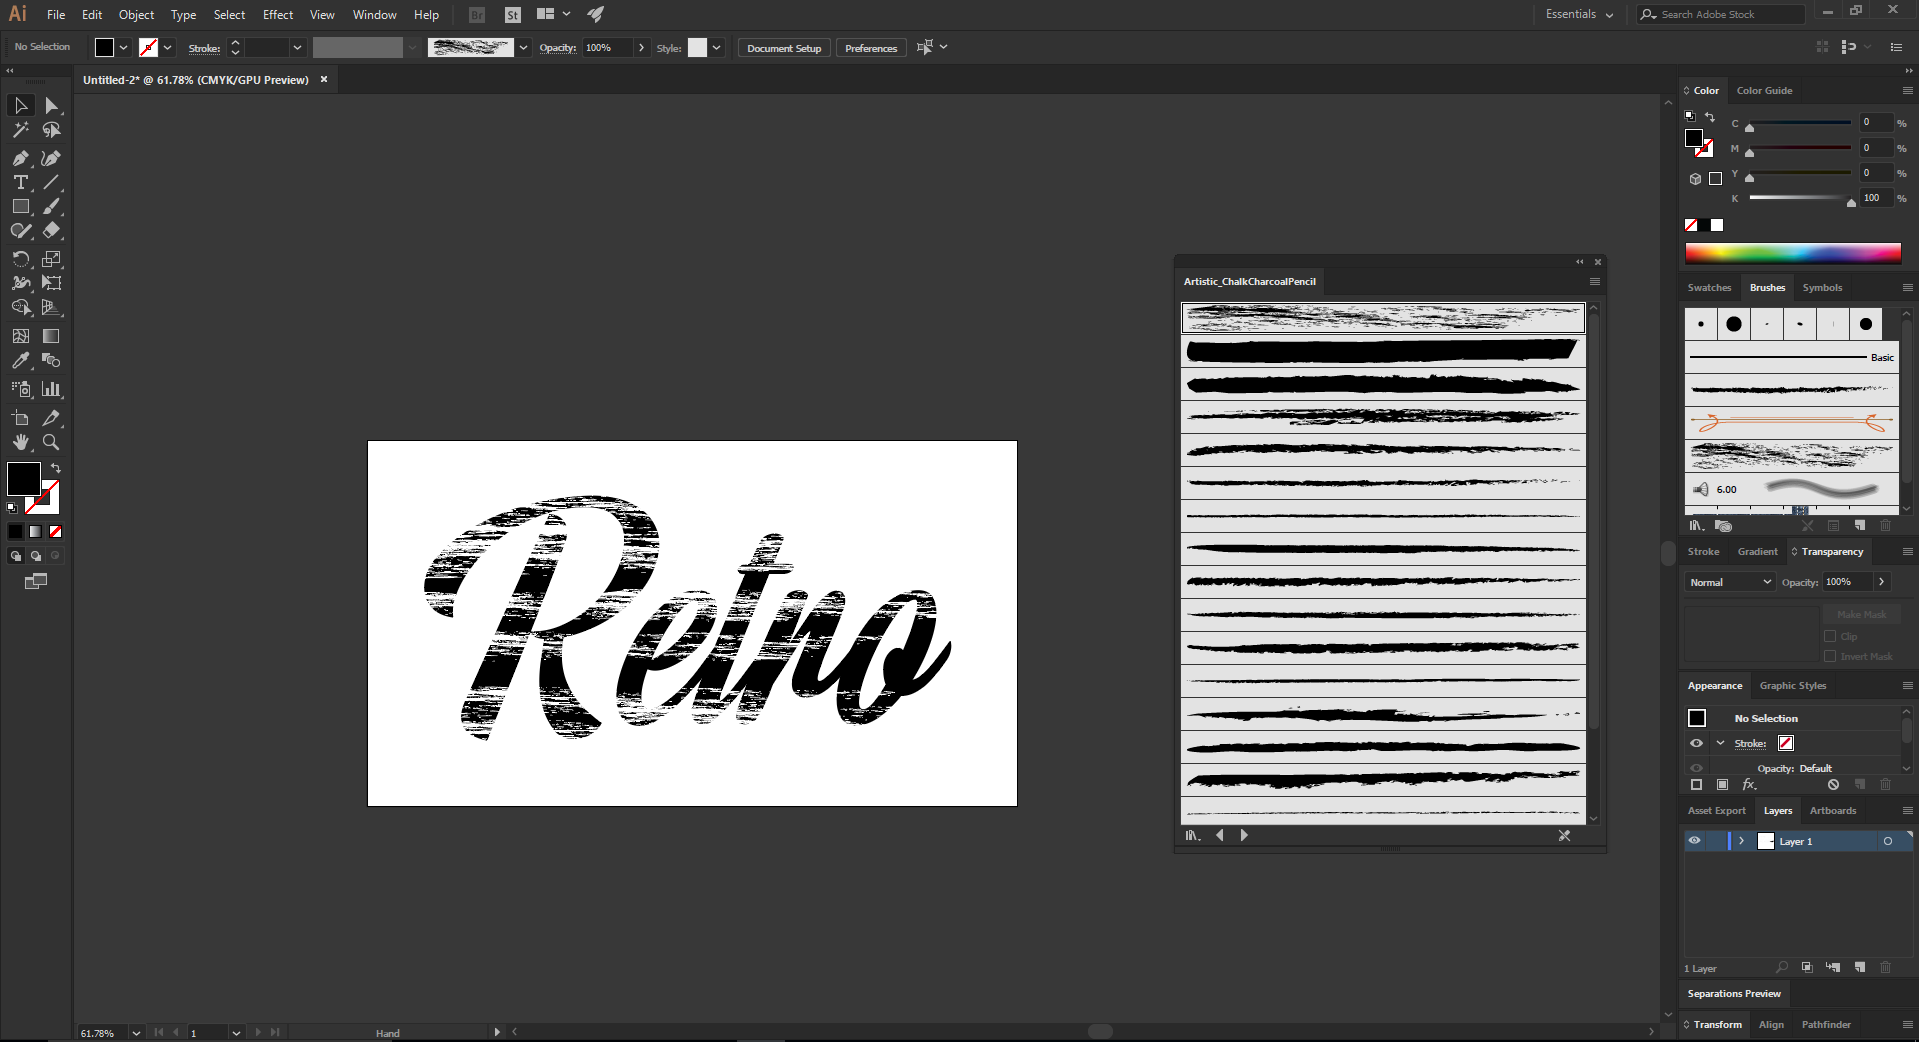Open Style dropdown in control bar
1919x1042 pixels.
point(717,47)
